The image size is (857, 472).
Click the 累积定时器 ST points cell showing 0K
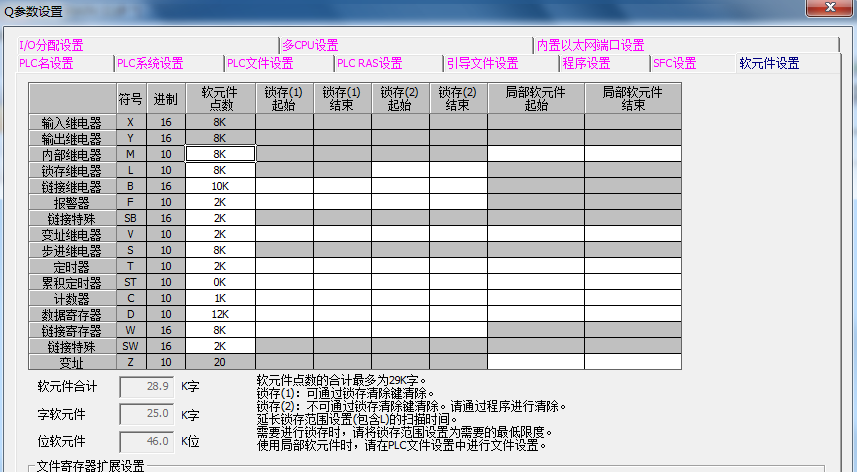point(220,282)
